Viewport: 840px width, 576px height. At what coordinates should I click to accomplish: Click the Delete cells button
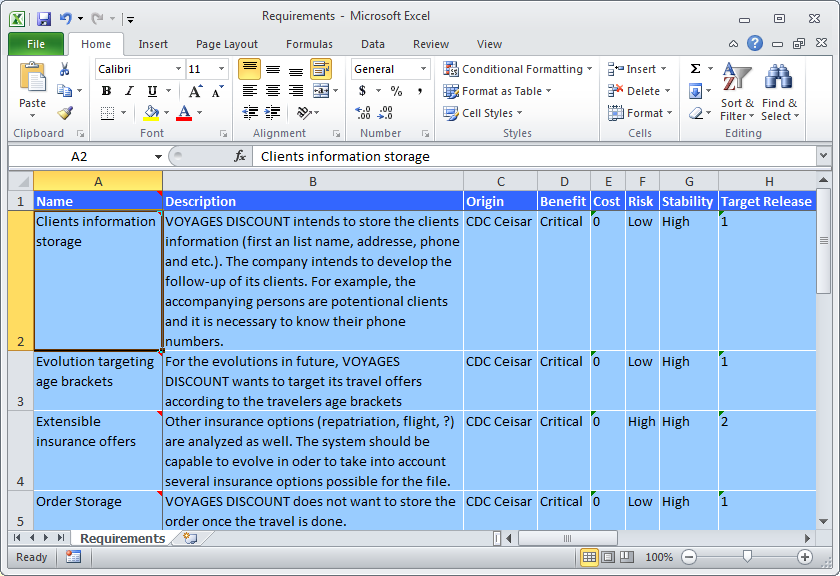point(639,91)
